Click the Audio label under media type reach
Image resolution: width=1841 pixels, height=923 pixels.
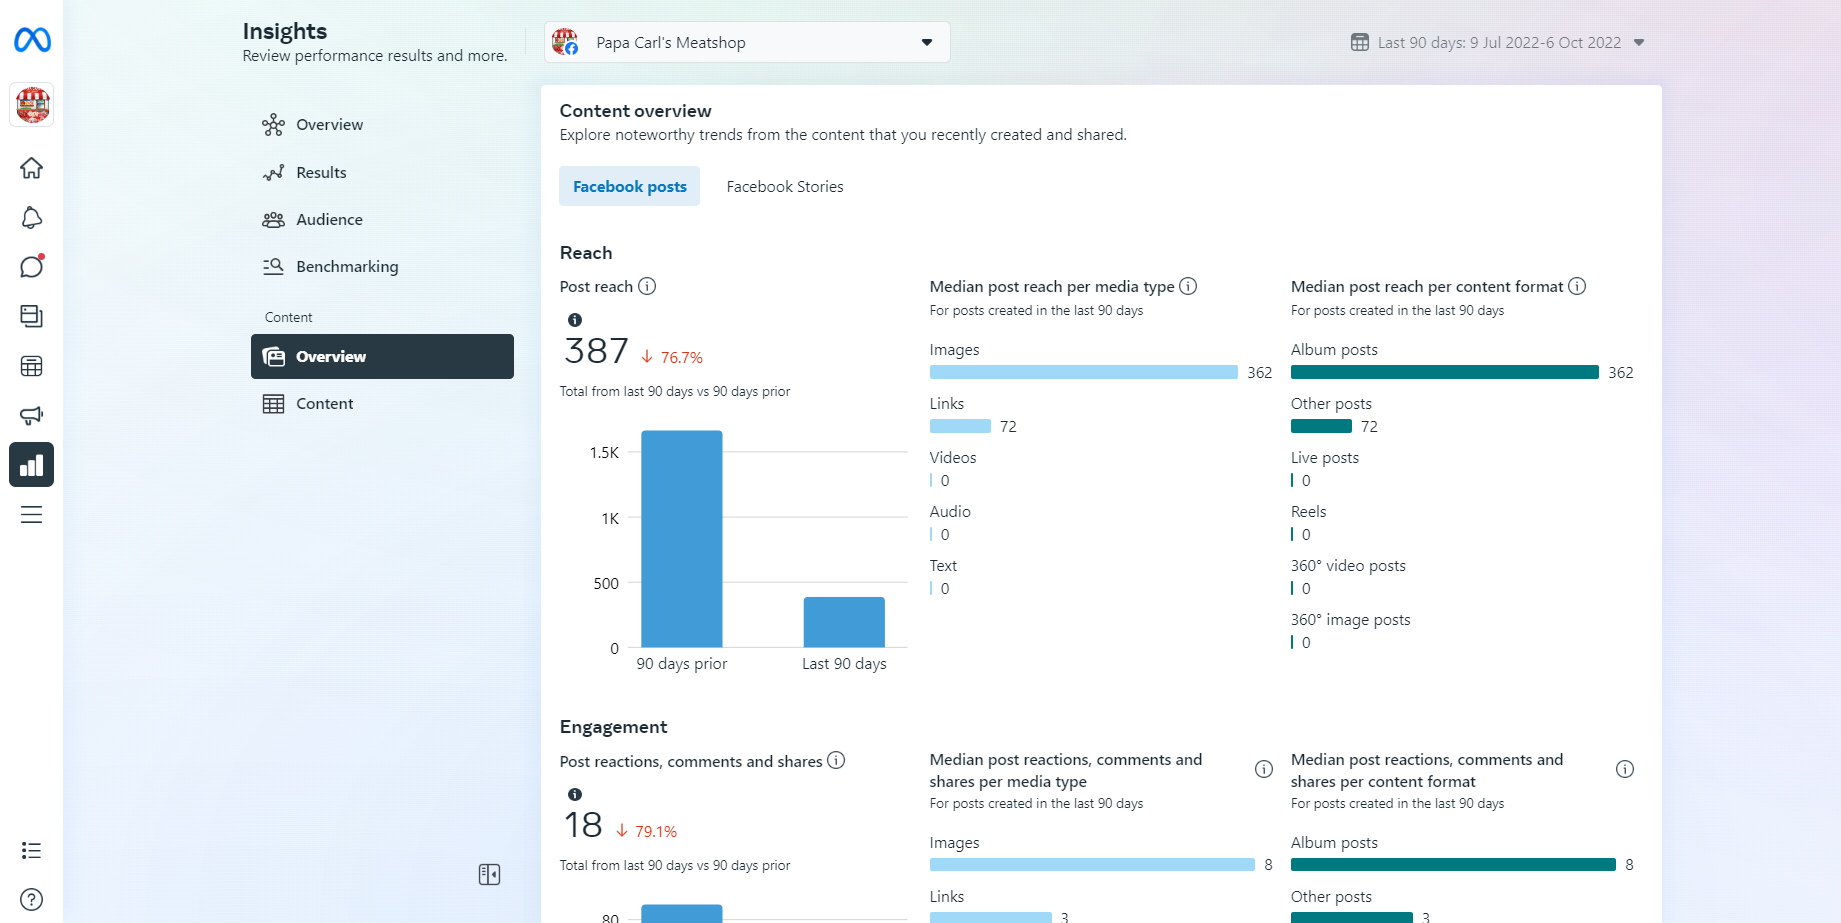pyautogui.click(x=950, y=512)
